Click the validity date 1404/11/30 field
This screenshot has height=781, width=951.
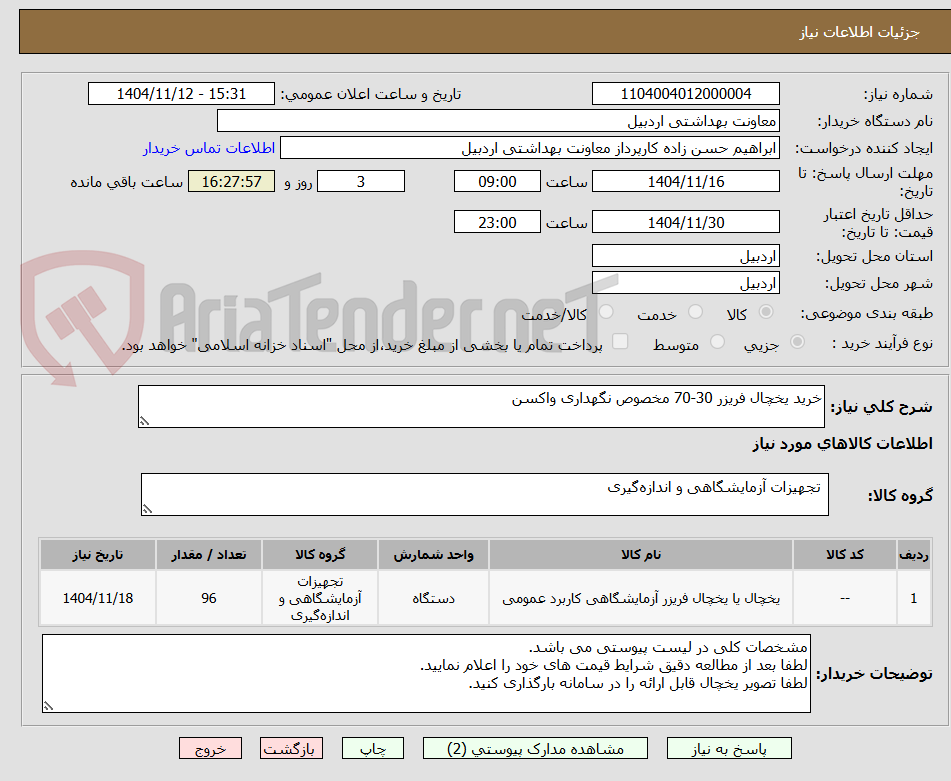(x=686, y=222)
